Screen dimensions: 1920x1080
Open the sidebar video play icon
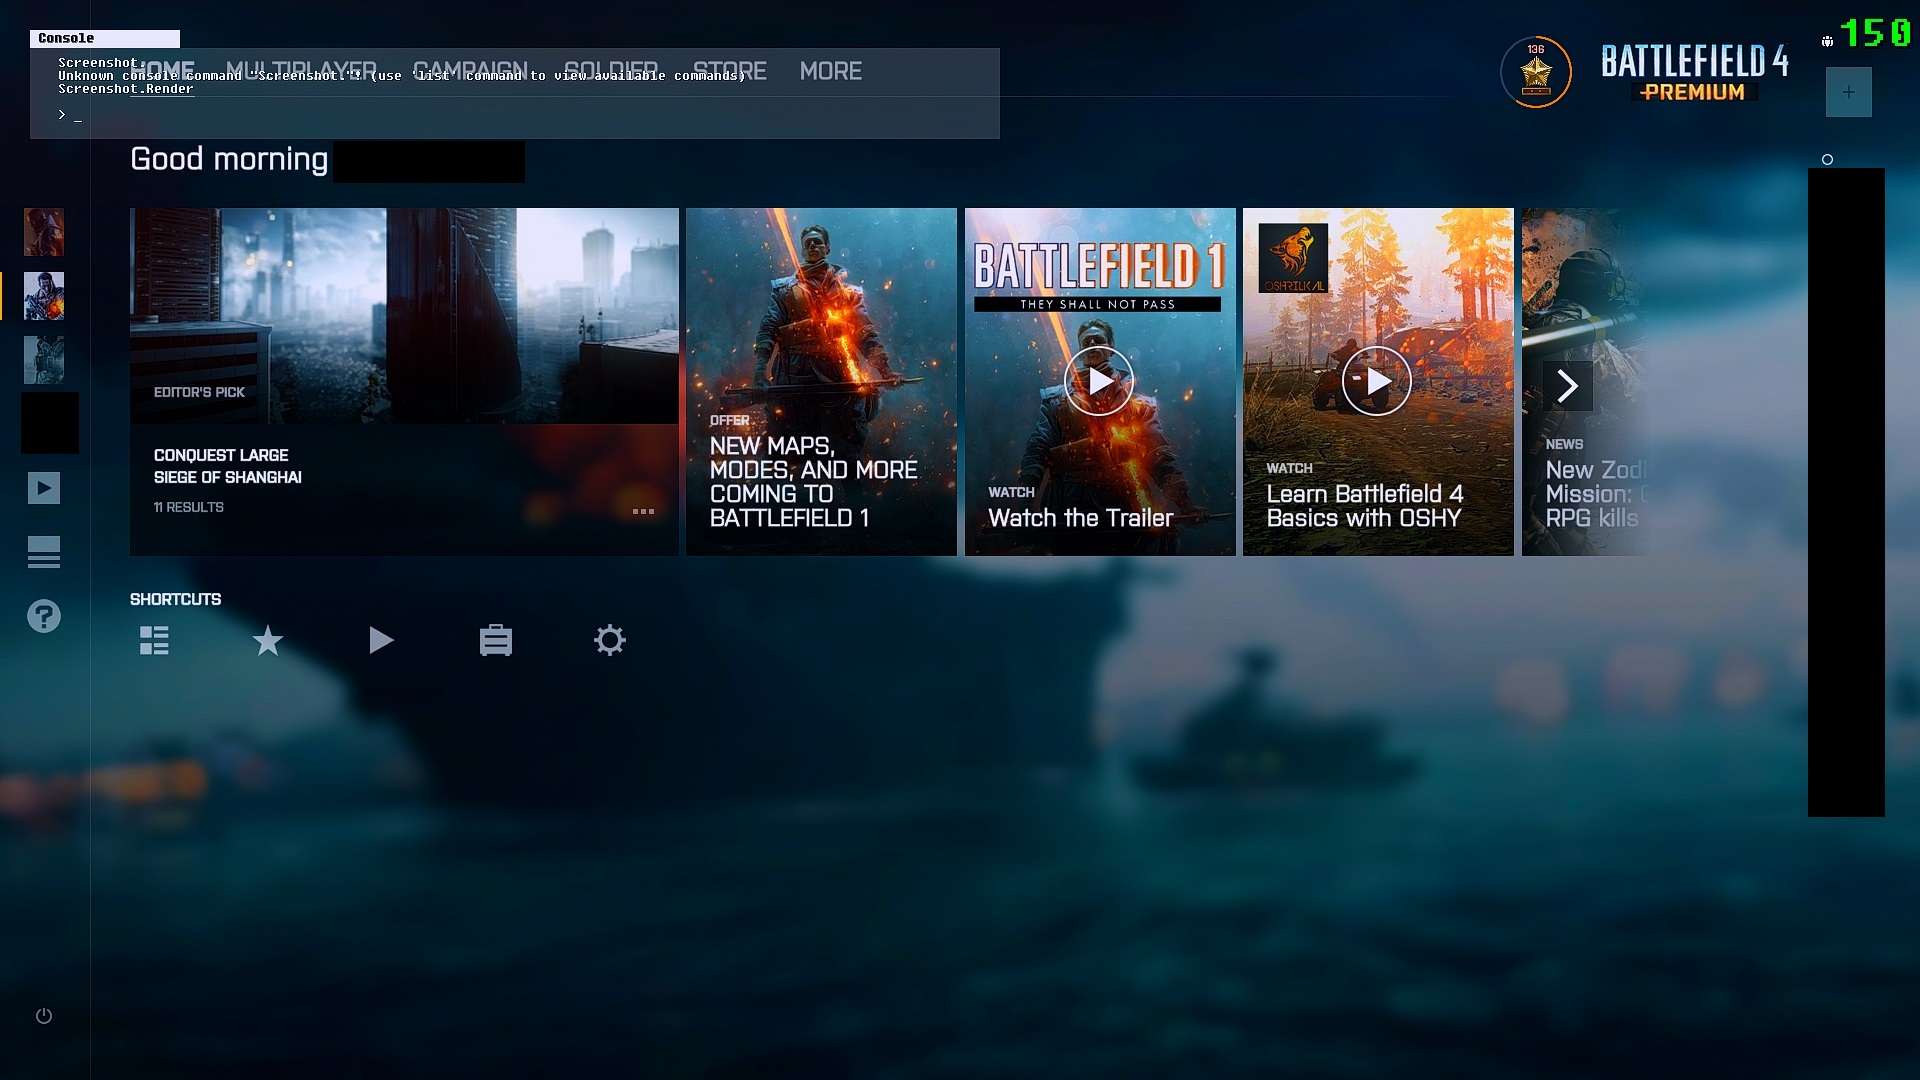pos(44,488)
